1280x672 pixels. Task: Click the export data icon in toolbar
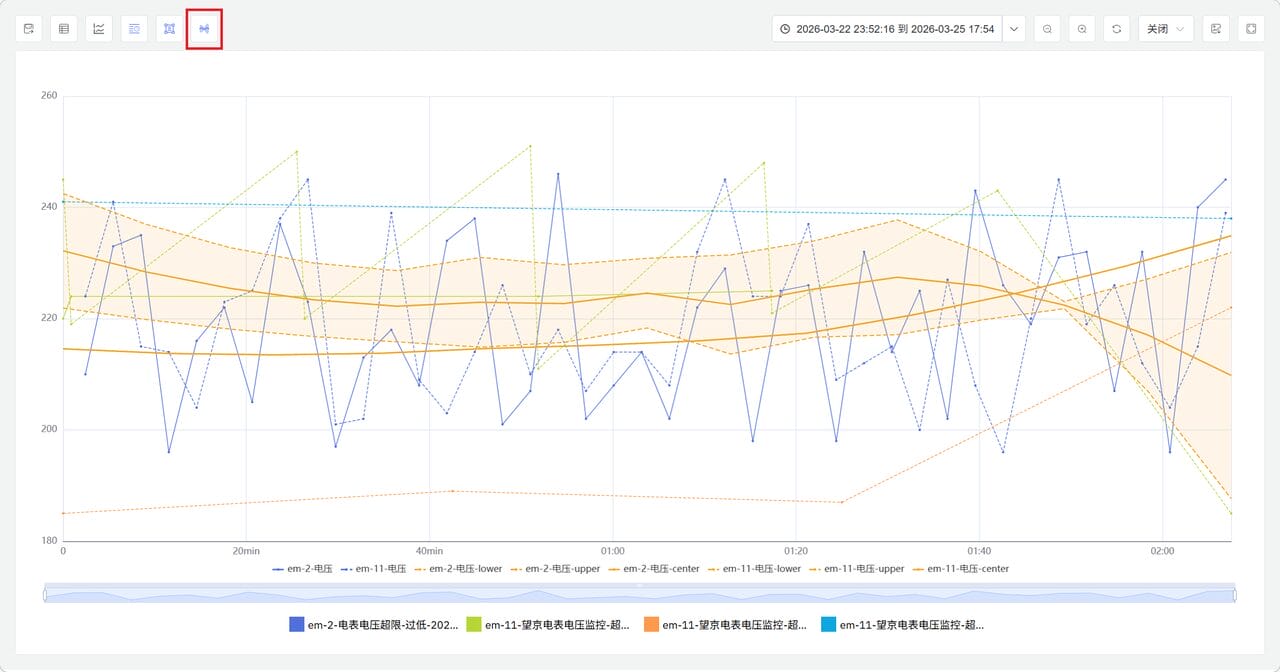[x=29, y=29]
